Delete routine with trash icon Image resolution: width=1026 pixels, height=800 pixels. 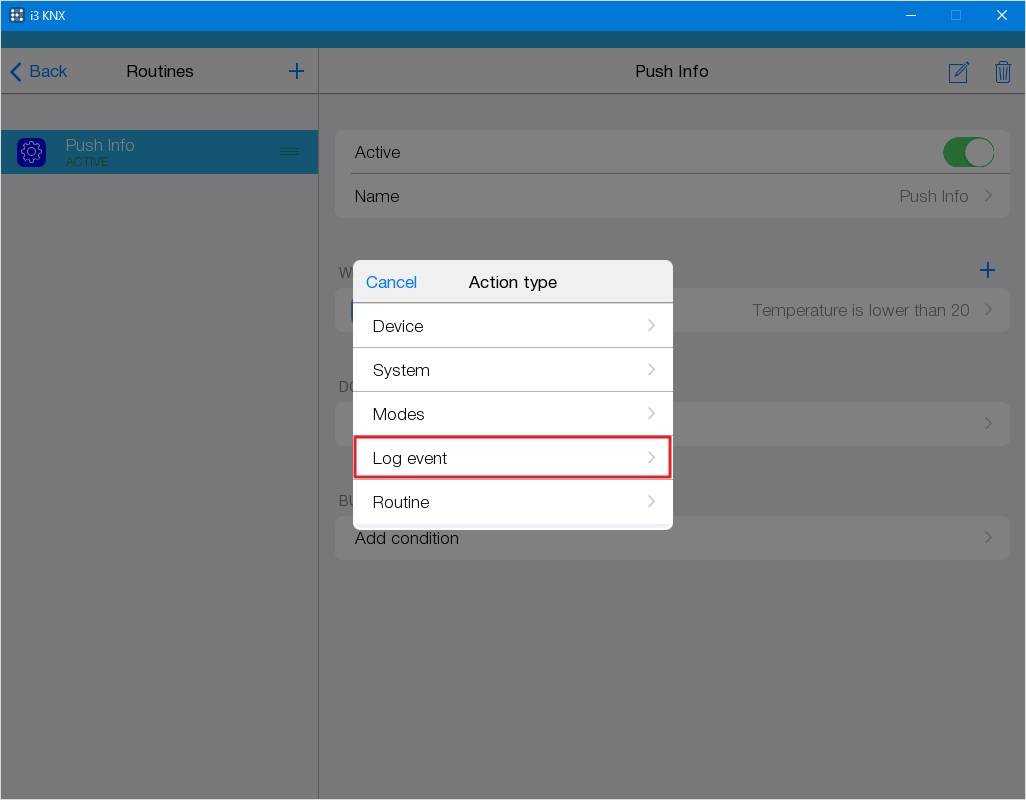pos(1002,72)
